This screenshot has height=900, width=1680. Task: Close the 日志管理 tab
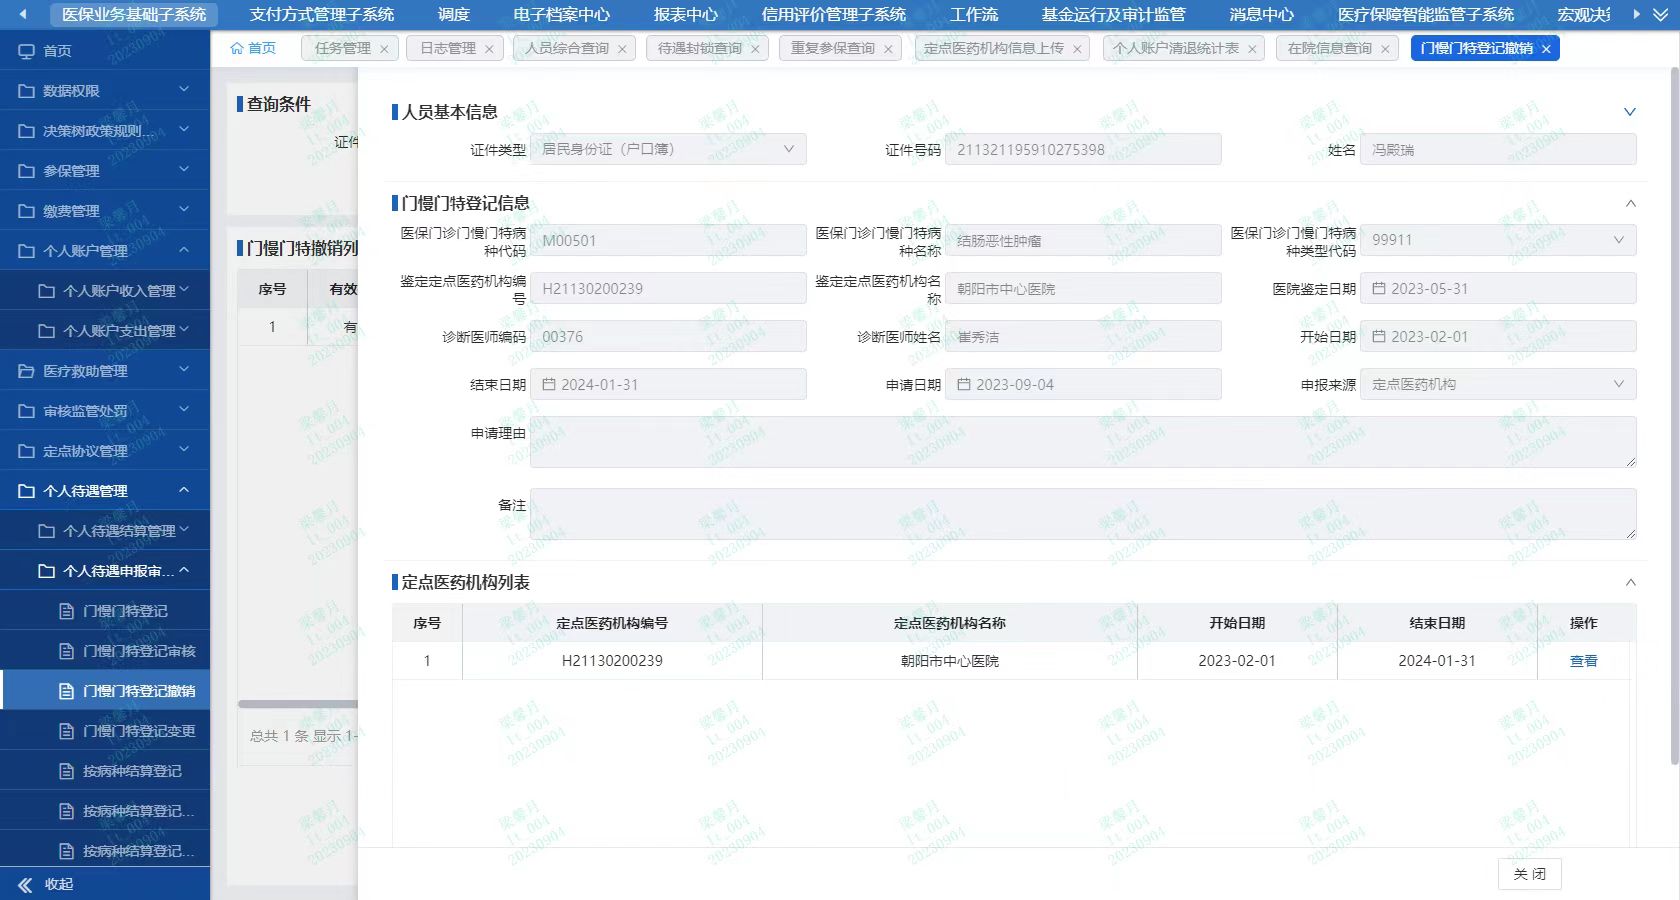[489, 49]
